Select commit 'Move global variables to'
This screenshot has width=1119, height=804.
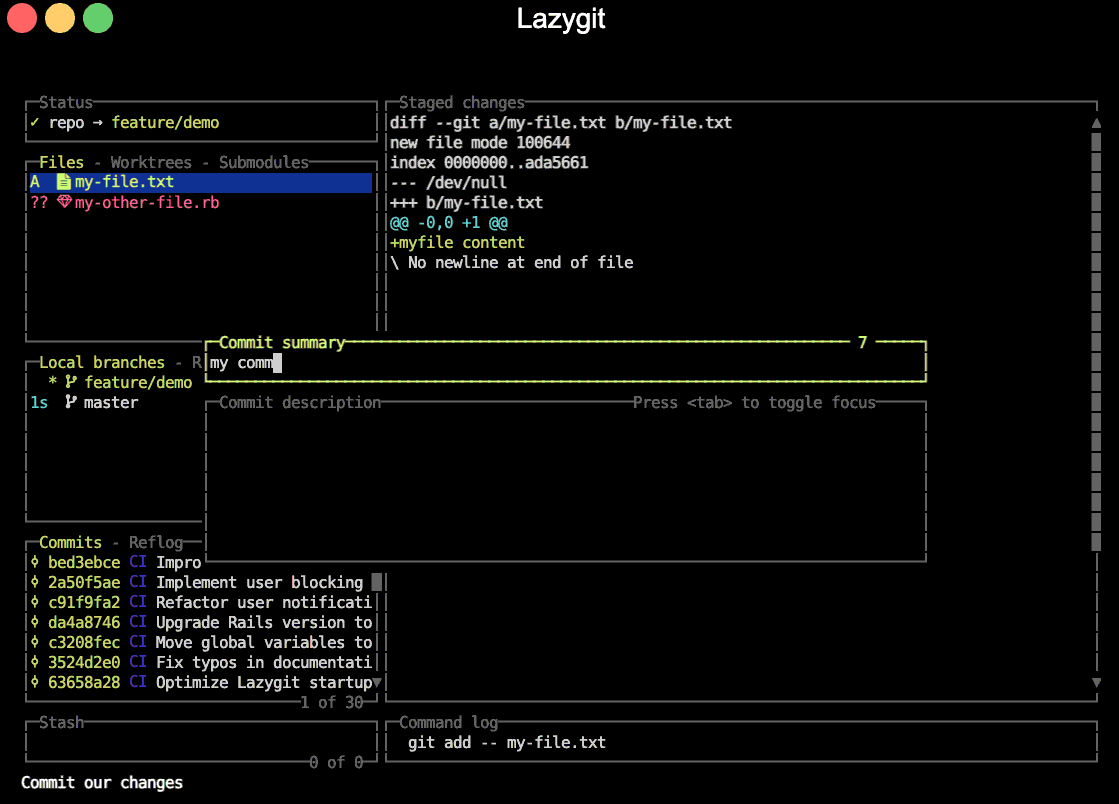pos(264,642)
